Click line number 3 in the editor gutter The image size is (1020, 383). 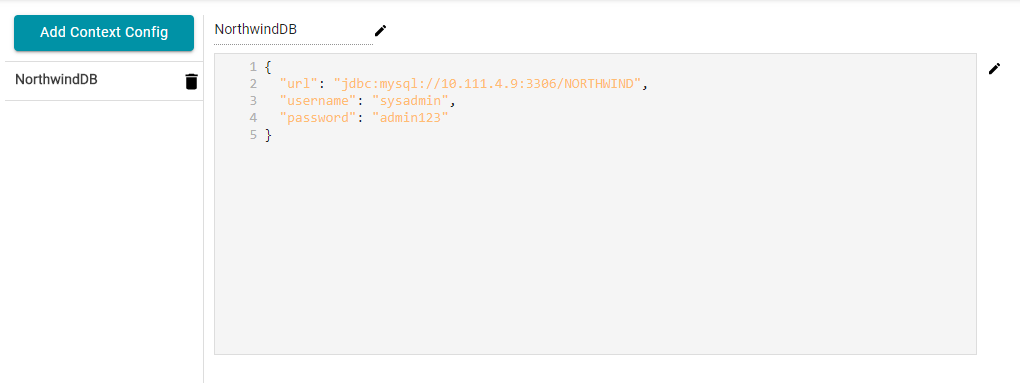[x=253, y=101]
